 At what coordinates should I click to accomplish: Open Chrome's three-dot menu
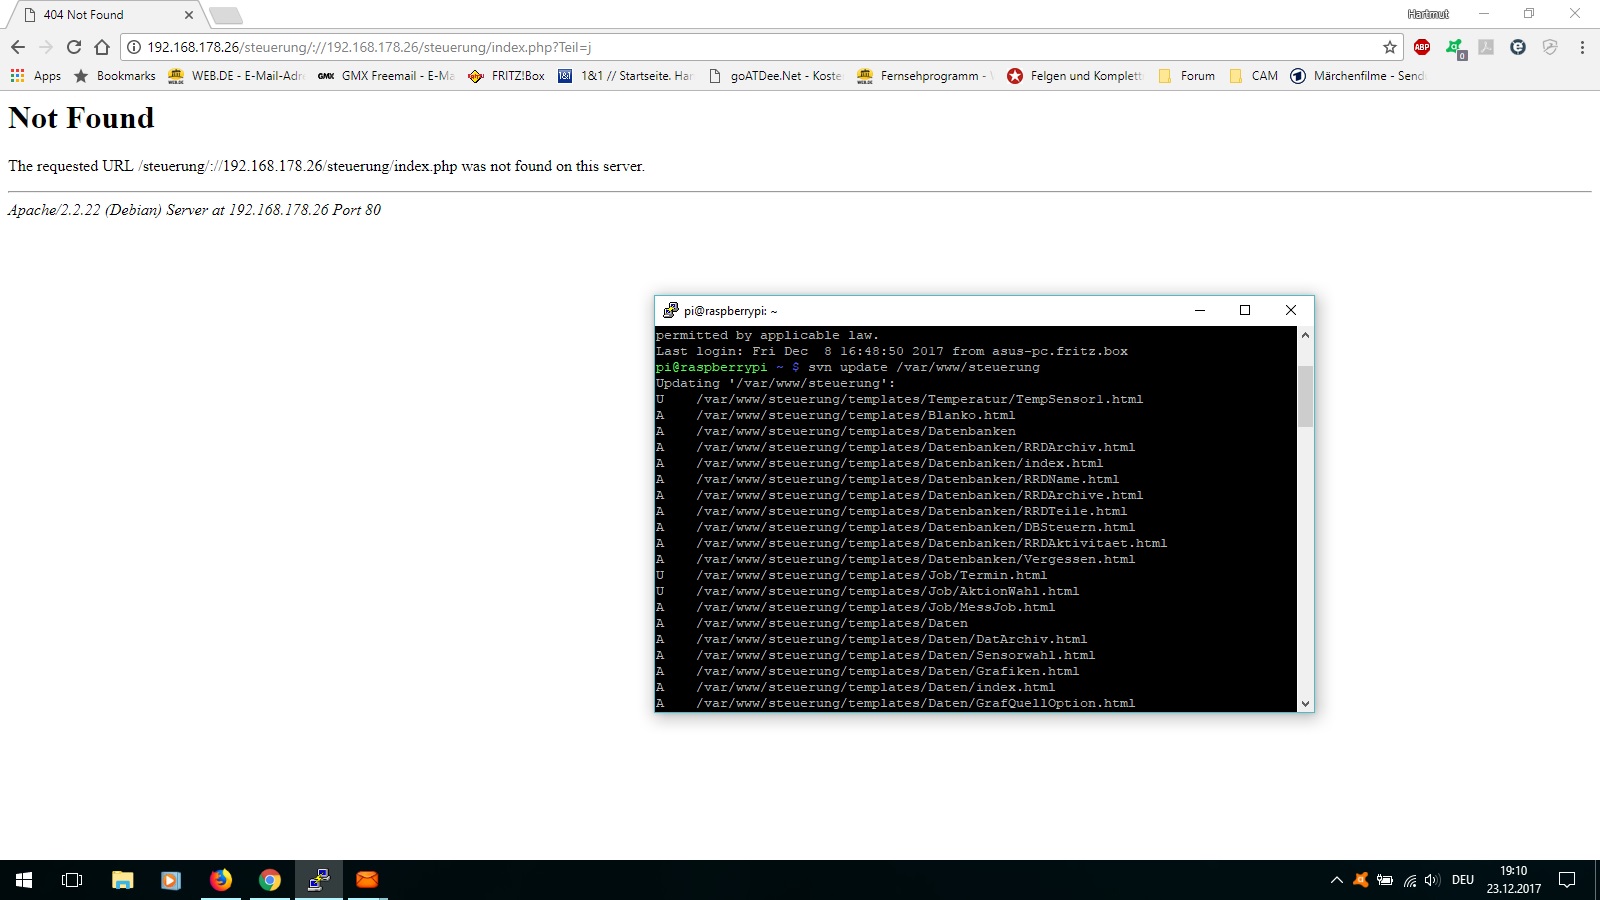click(x=1582, y=47)
